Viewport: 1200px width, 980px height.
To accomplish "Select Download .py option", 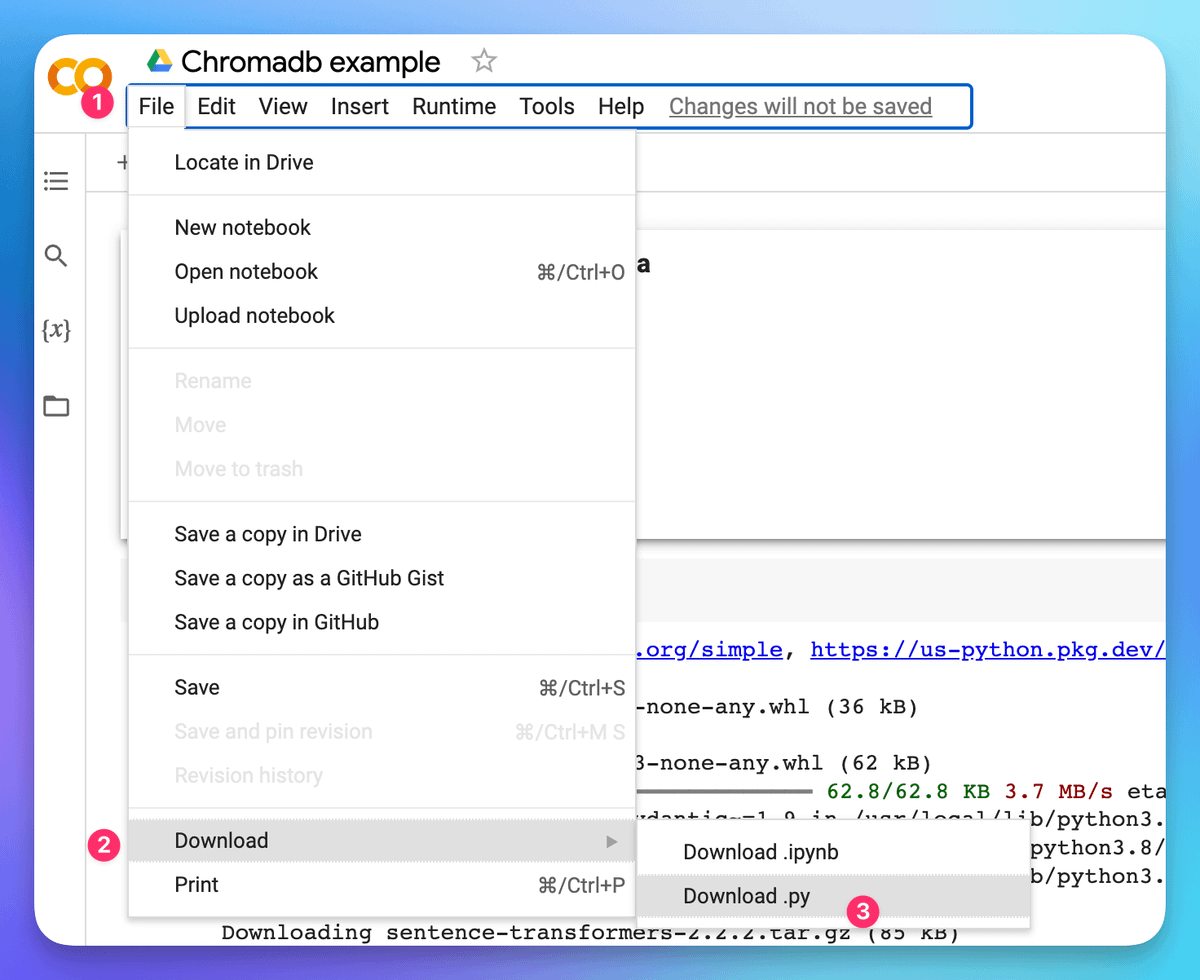I will click(x=746, y=896).
